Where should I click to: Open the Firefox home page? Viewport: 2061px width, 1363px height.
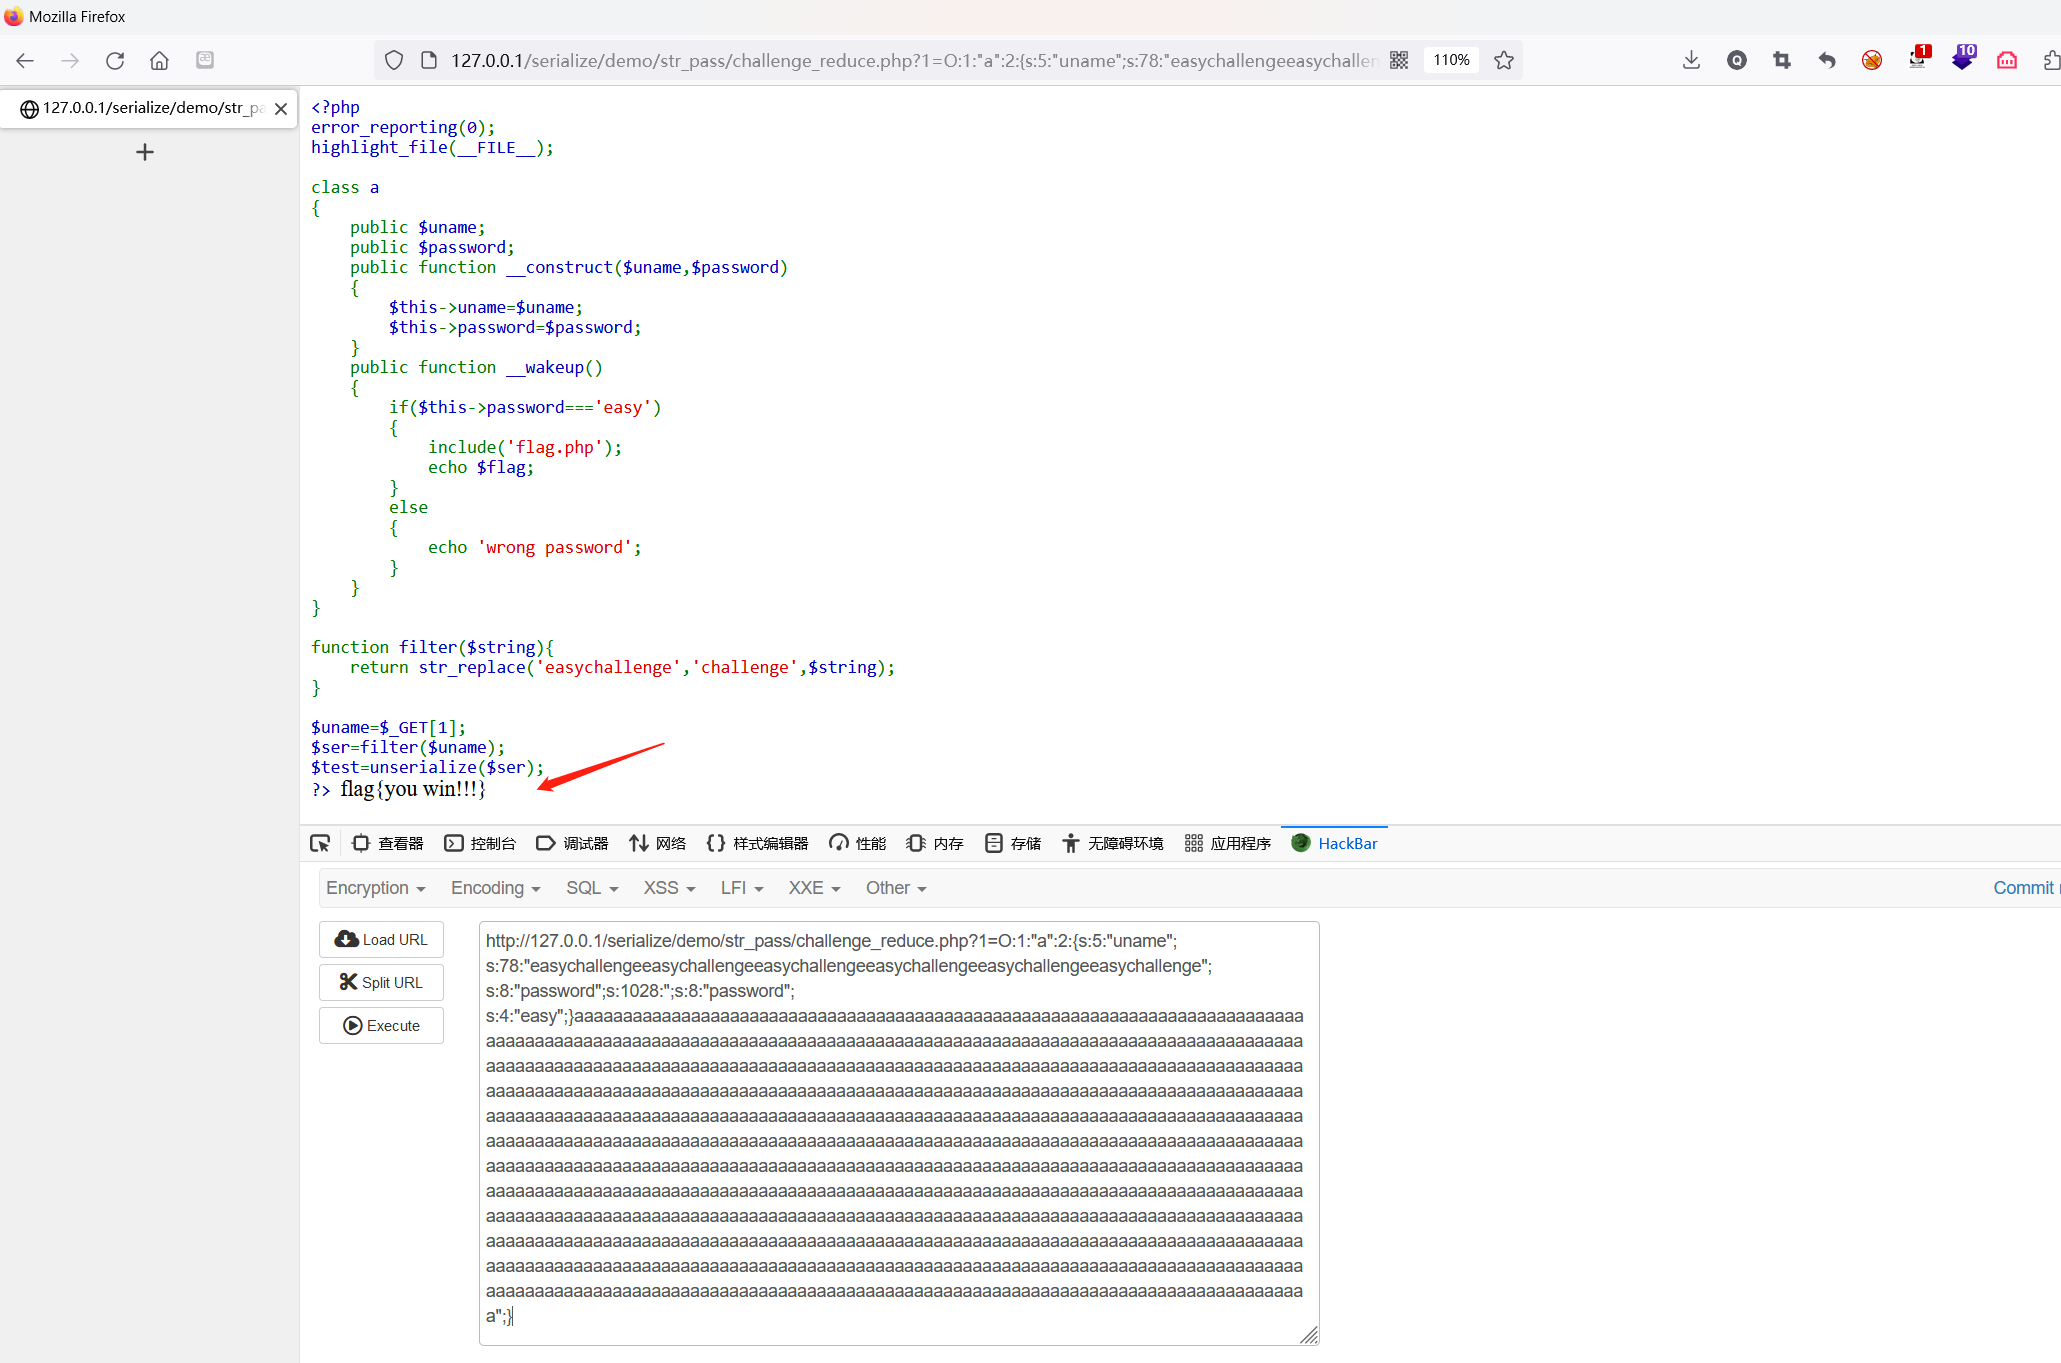tap(159, 61)
